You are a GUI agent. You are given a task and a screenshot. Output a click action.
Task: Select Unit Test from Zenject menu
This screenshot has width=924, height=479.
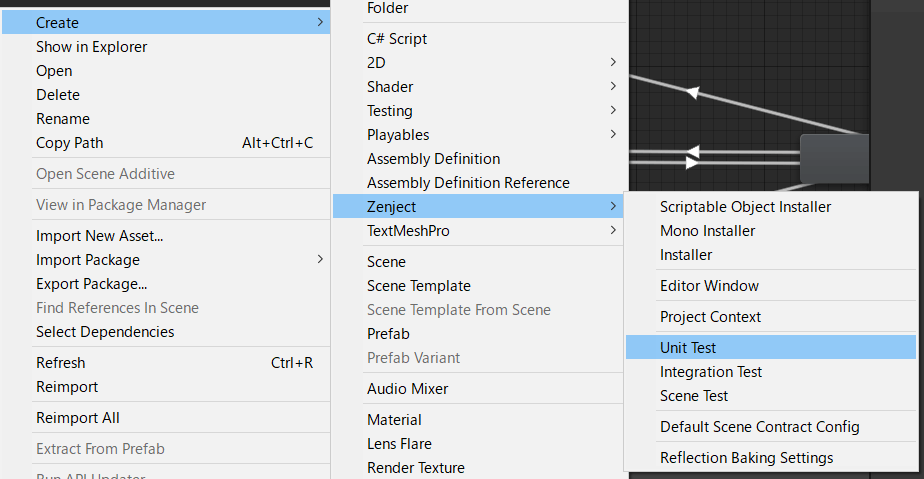(x=688, y=348)
